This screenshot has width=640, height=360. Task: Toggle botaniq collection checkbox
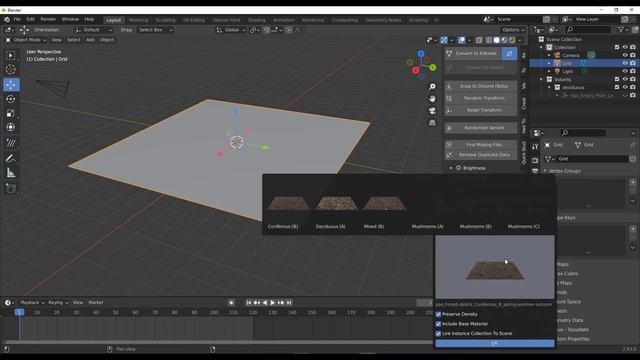click(x=617, y=79)
